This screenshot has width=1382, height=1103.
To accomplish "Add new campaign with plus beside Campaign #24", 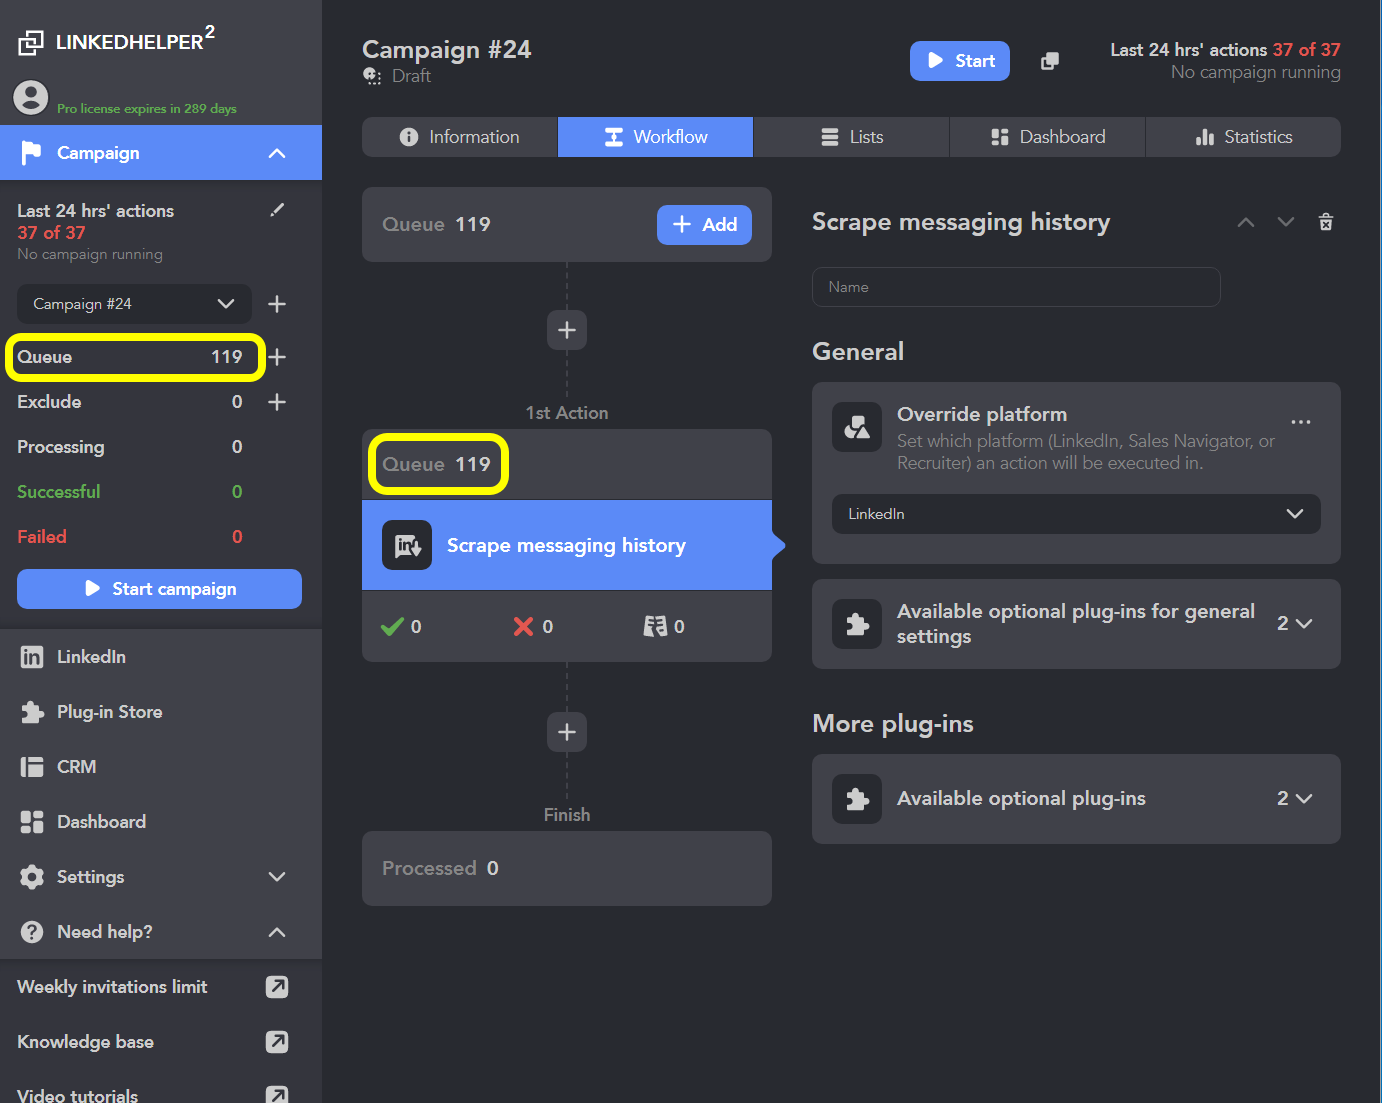I will pos(277,304).
